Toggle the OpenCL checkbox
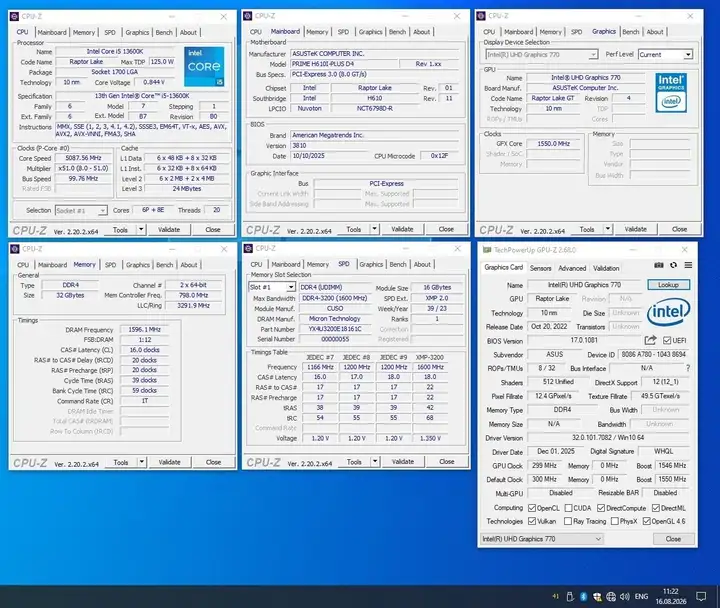 (532, 508)
